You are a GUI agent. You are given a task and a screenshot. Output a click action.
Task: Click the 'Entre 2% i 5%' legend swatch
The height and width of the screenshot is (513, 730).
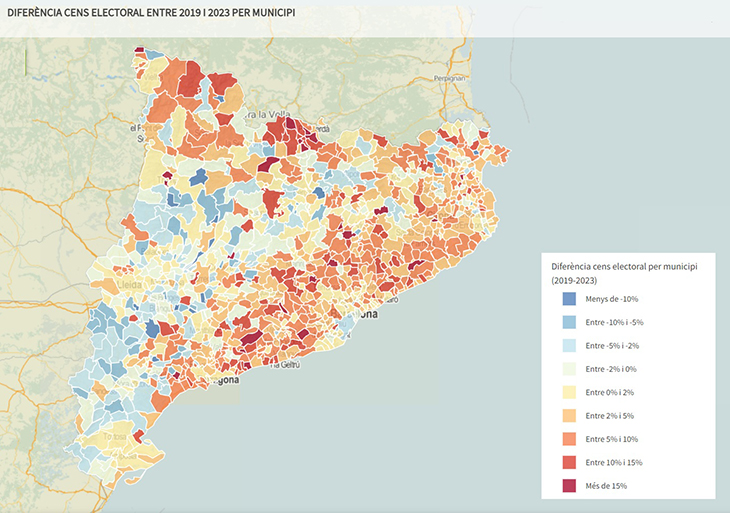[569, 415]
